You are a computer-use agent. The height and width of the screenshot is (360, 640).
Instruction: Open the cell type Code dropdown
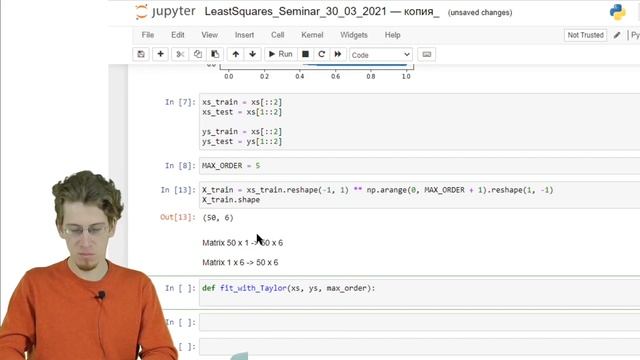(380, 55)
